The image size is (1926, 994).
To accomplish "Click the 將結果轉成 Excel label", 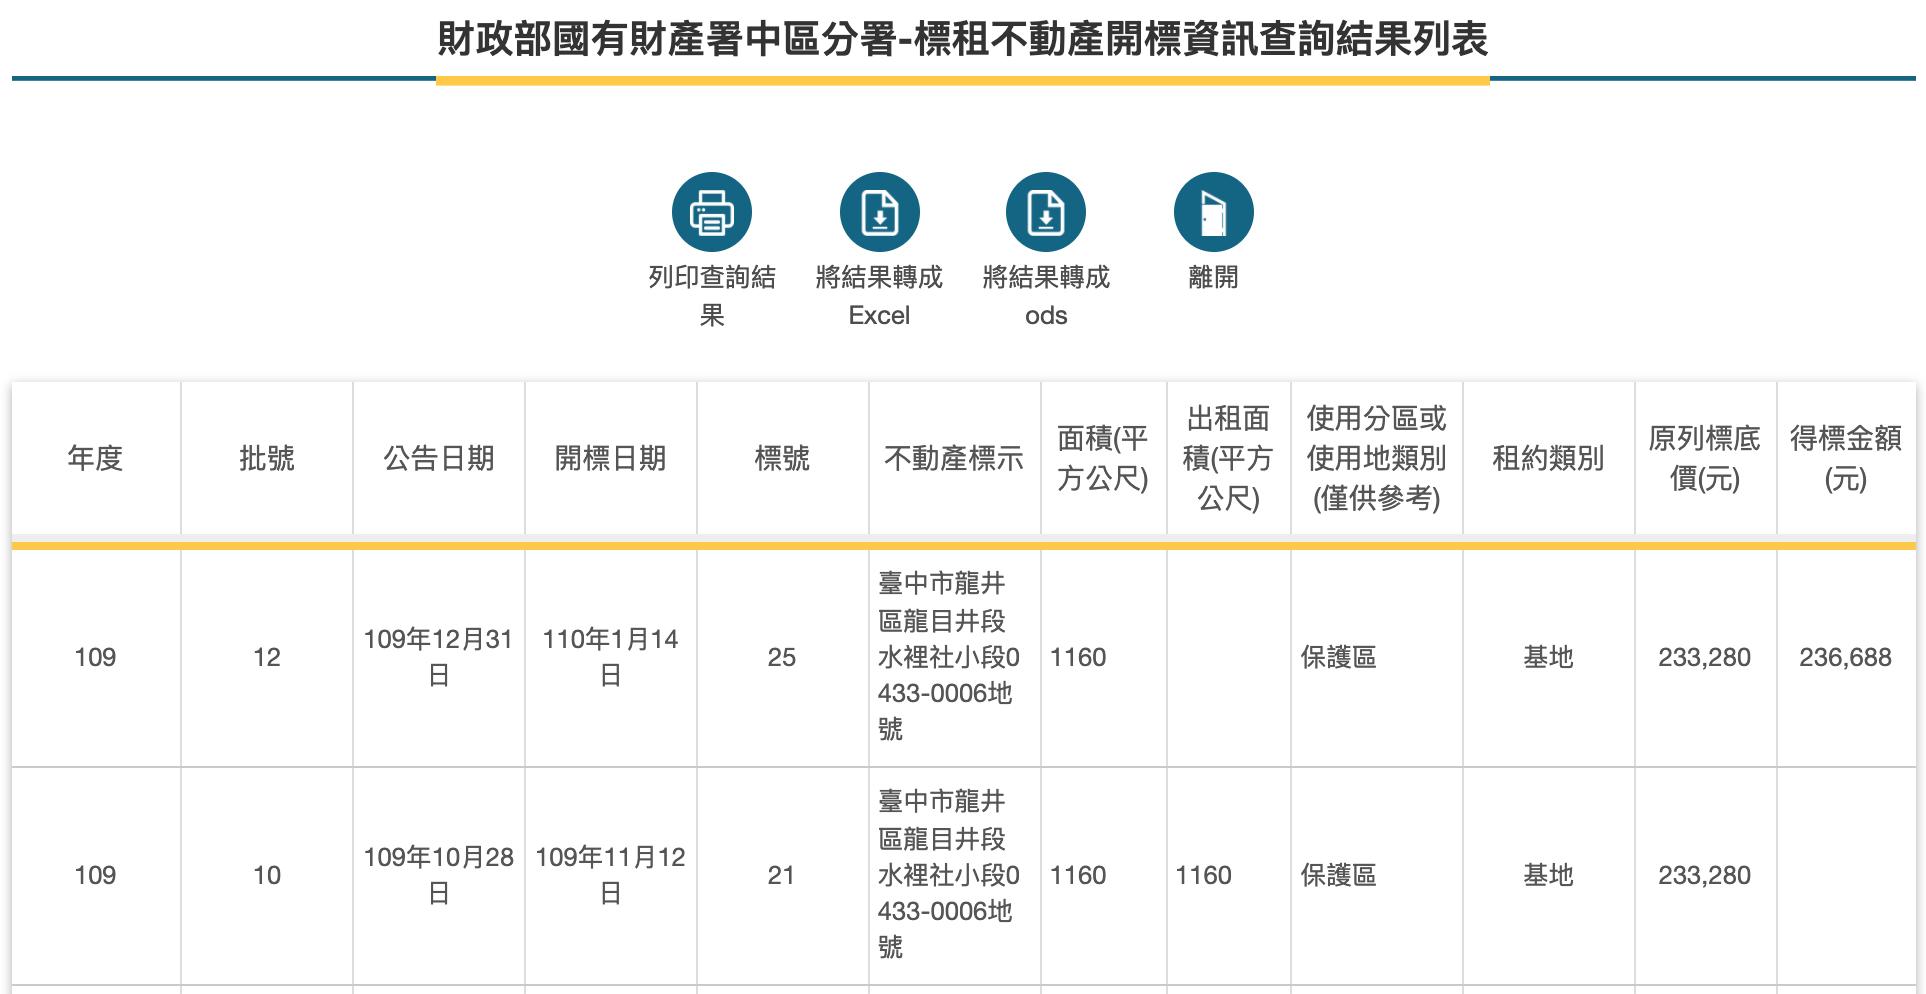I will click(x=879, y=296).
